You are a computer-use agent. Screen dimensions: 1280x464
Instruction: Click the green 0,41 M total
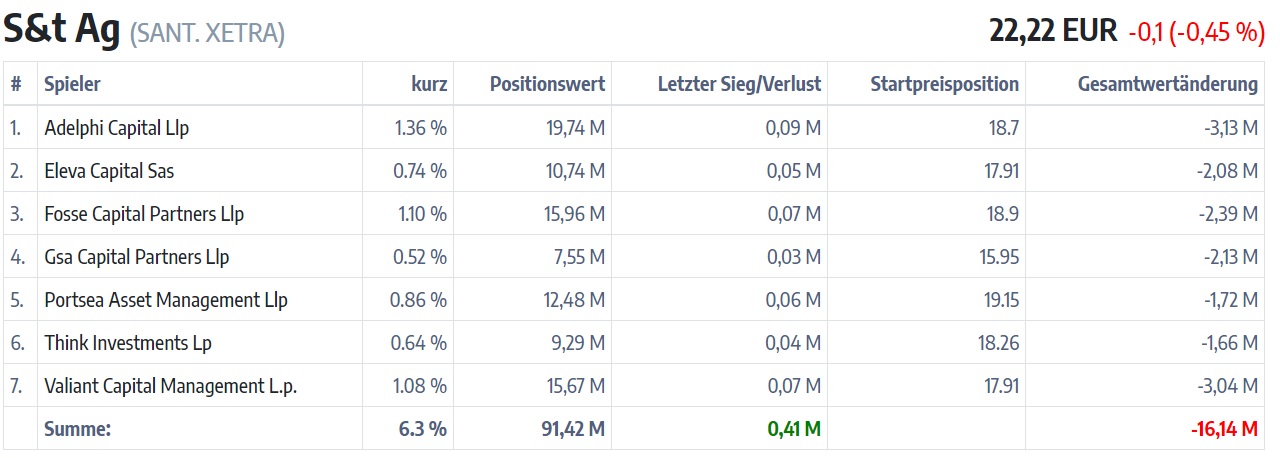tap(794, 429)
